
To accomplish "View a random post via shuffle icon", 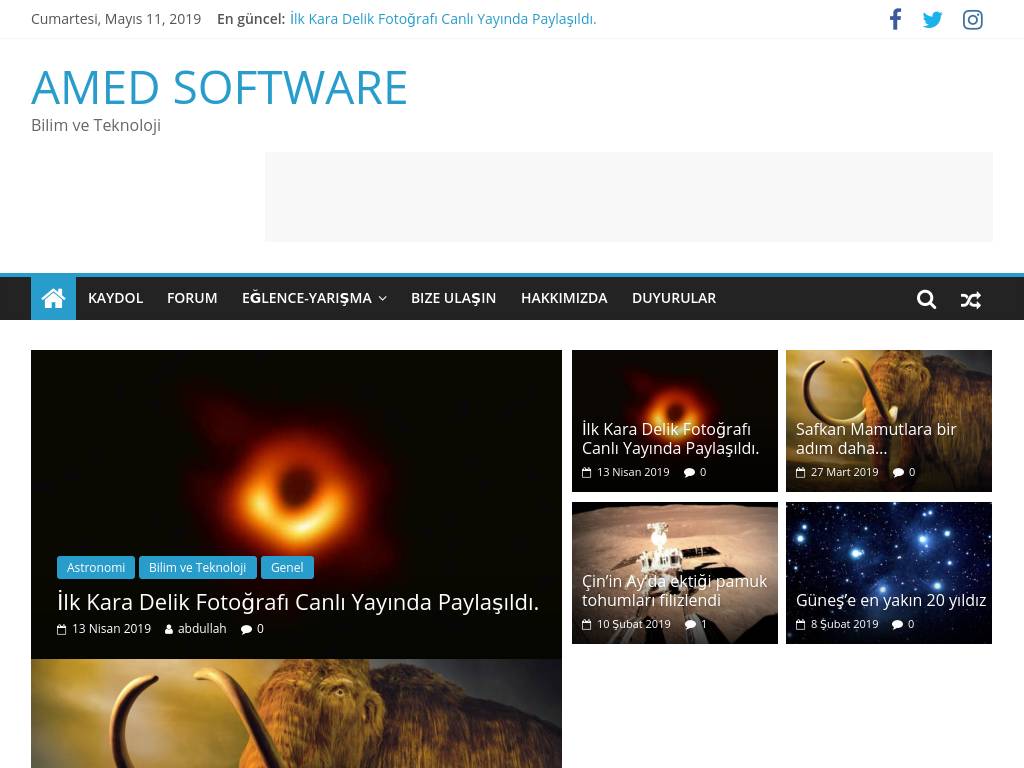I will (x=970, y=300).
